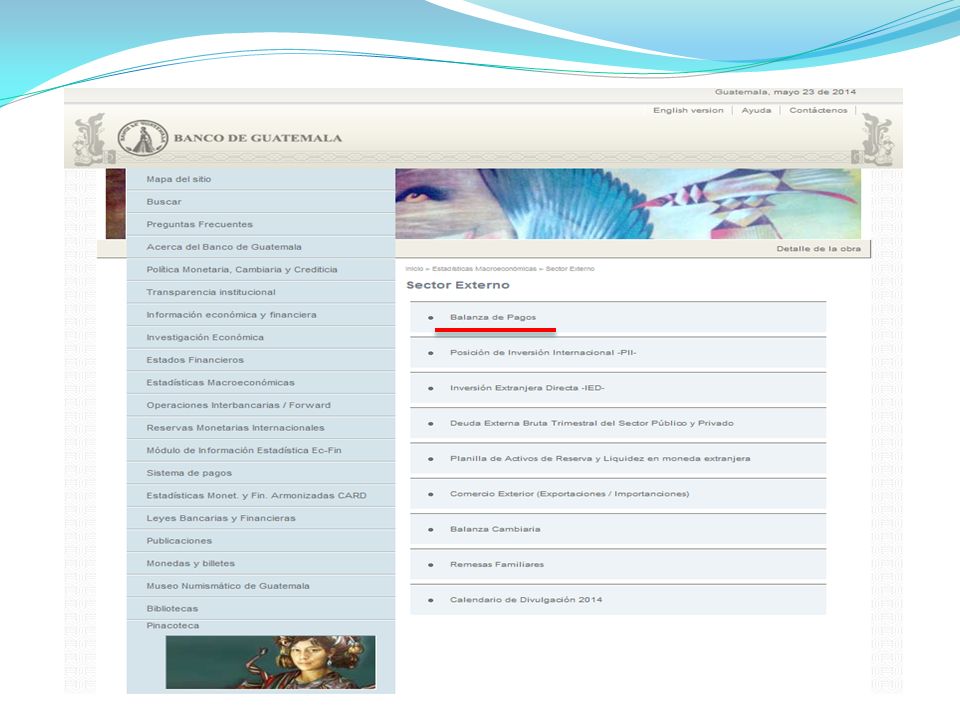Viewport: 960px width, 720px height.
Task: Open the Balanza Cambiaria link
Action: click(x=495, y=530)
